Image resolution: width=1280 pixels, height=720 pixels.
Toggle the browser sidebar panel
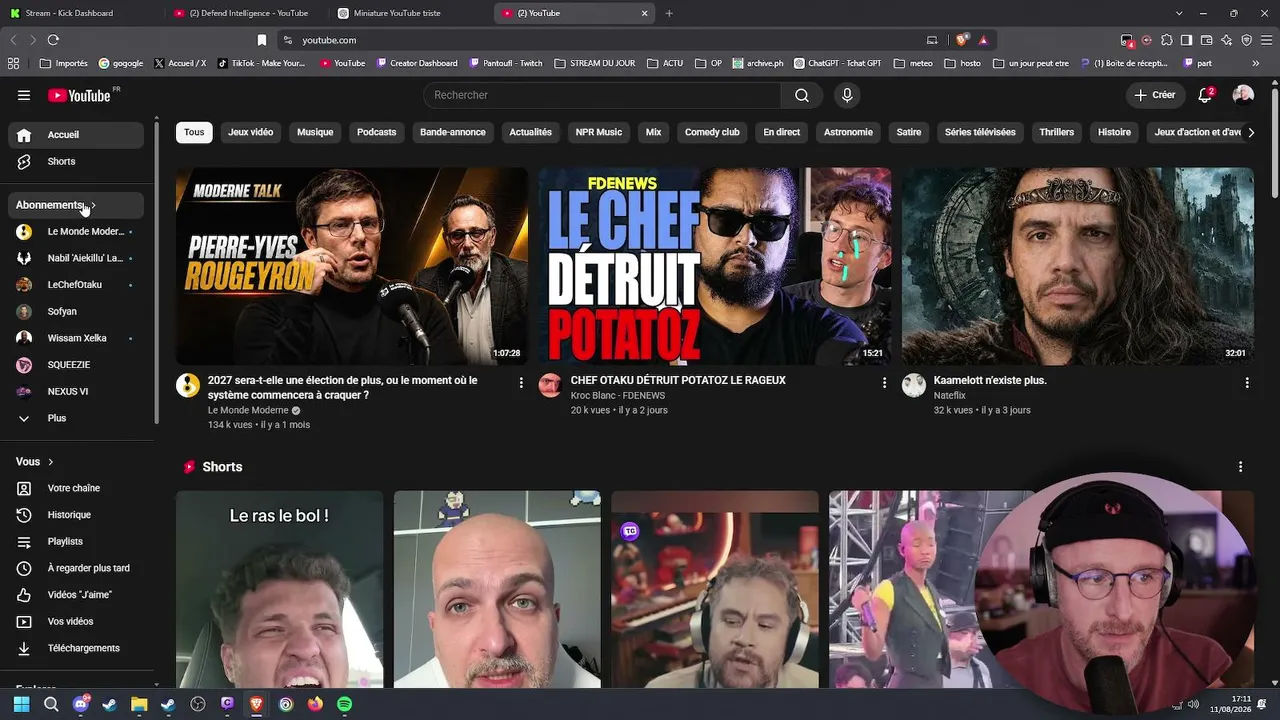[x=1187, y=40]
